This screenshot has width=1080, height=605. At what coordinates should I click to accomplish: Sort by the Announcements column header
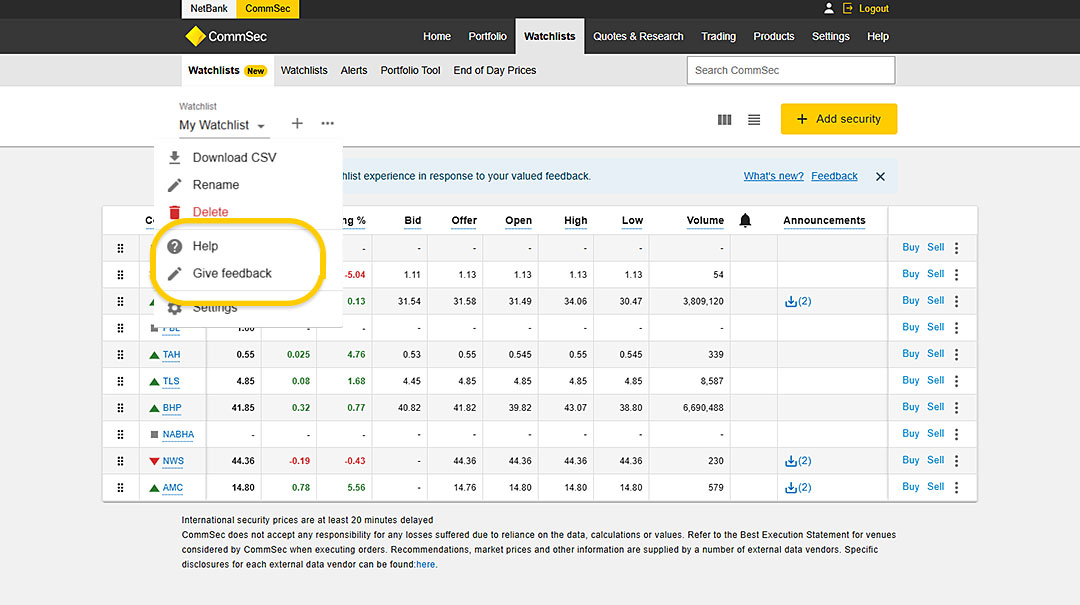824,221
